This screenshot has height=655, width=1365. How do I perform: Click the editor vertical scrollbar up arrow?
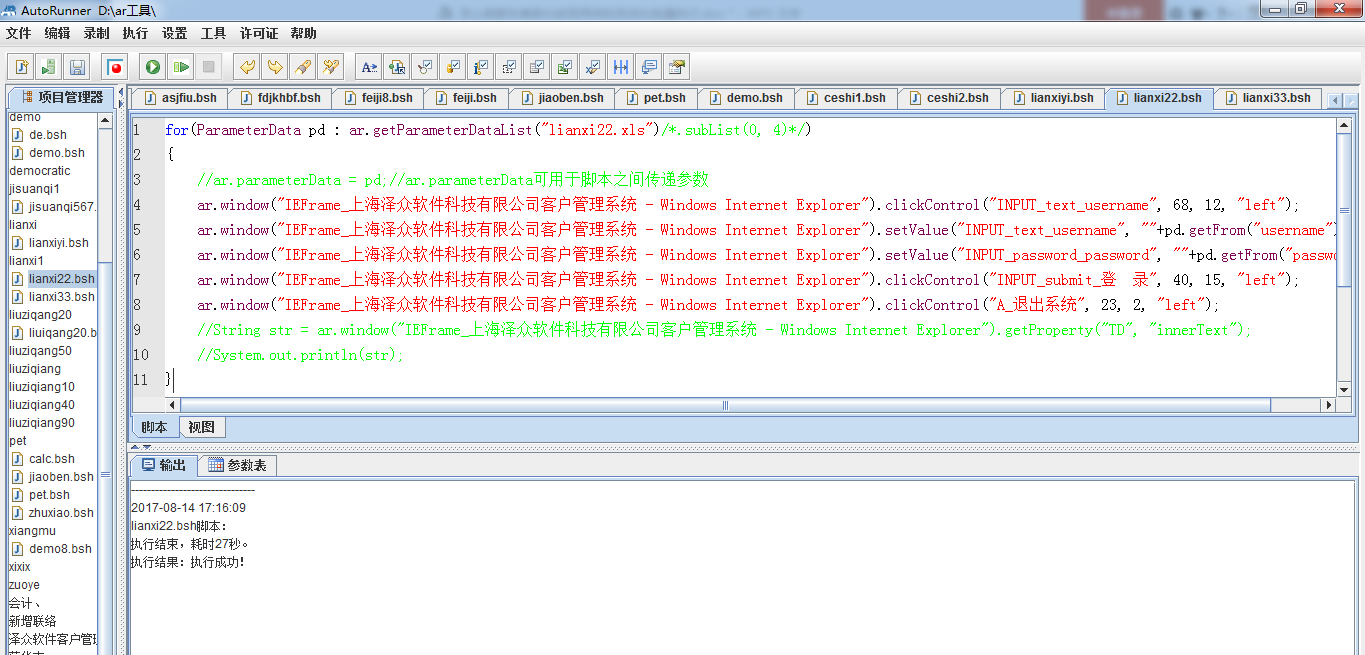pos(1346,125)
